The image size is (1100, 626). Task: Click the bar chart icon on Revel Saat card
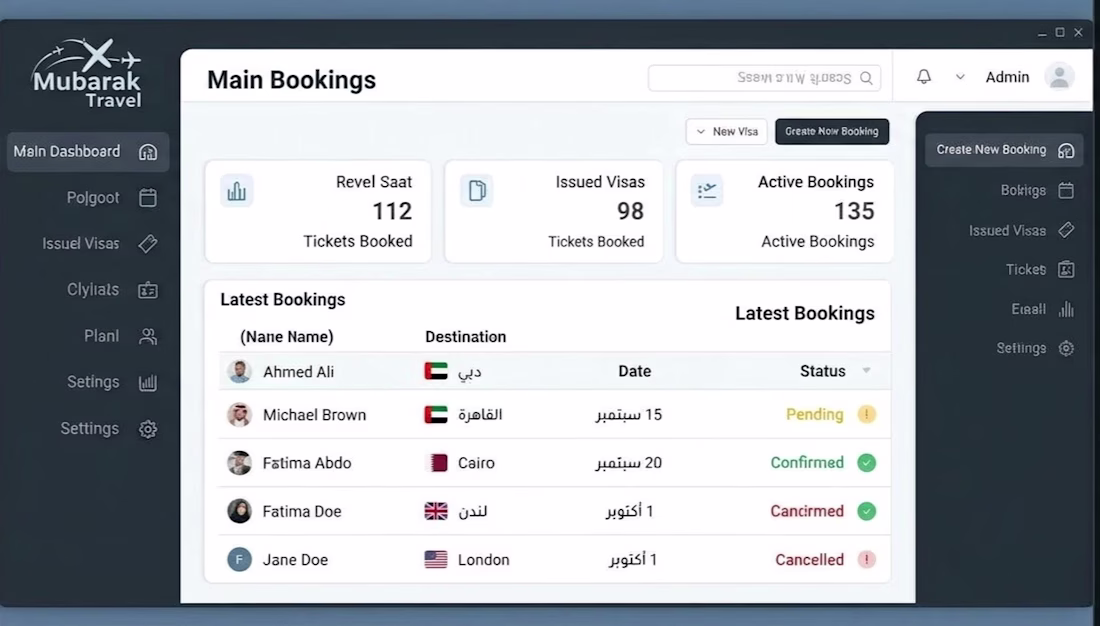coord(236,191)
